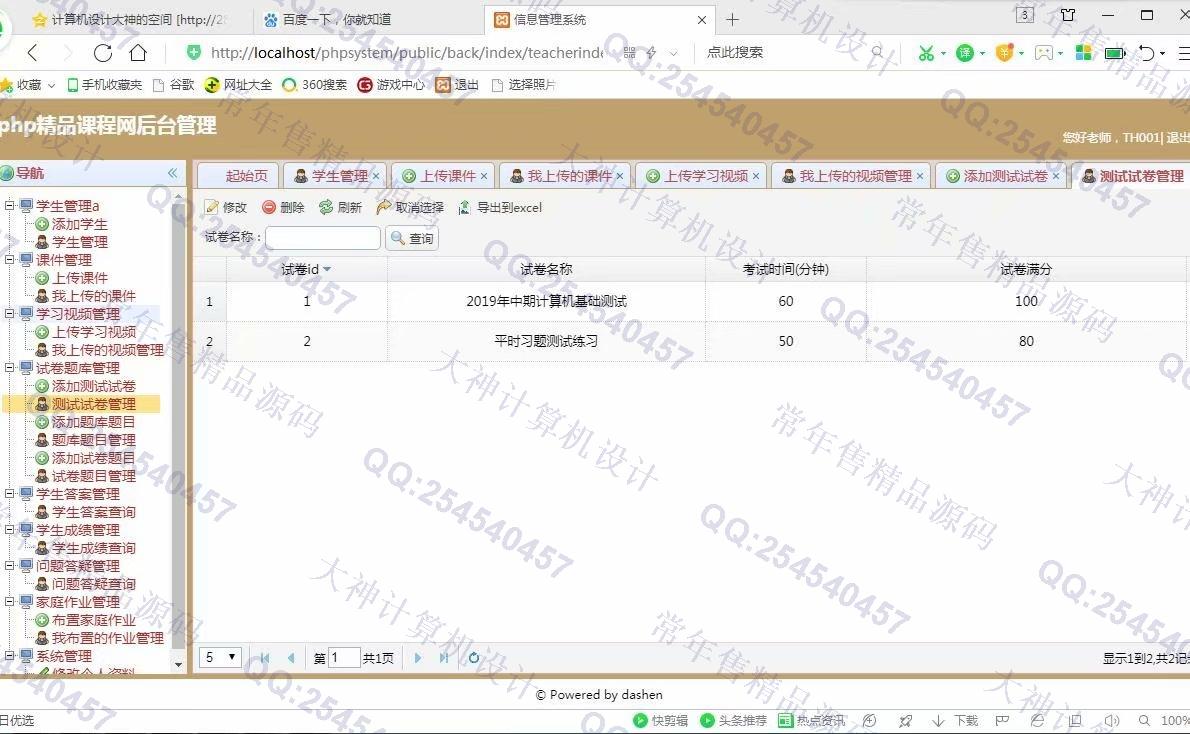The height and width of the screenshot is (734, 1190).
Task: Open 我布置的作业管理 in the navigation tree
Action: pyautogui.click(x=107, y=638)
